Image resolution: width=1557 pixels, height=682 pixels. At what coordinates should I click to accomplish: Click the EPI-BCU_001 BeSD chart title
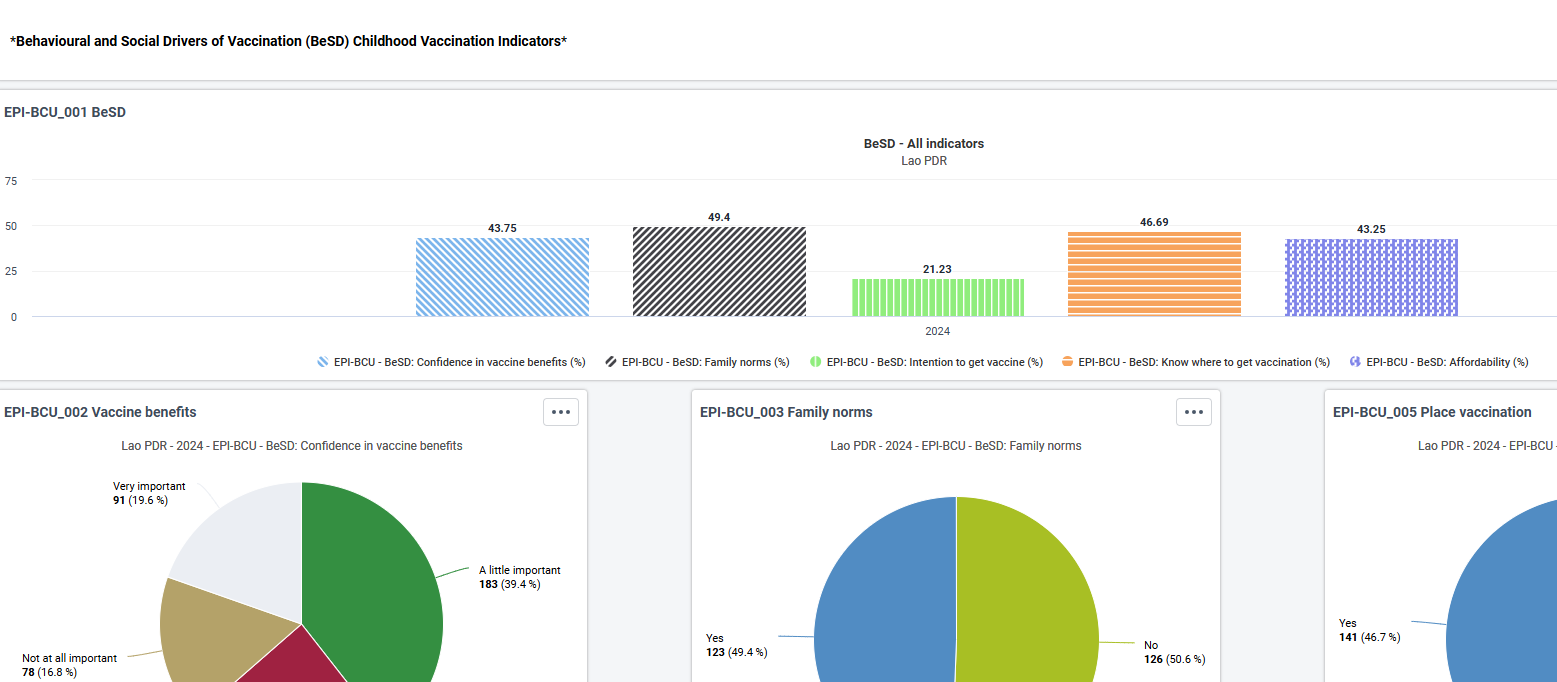tap(65, 113)
